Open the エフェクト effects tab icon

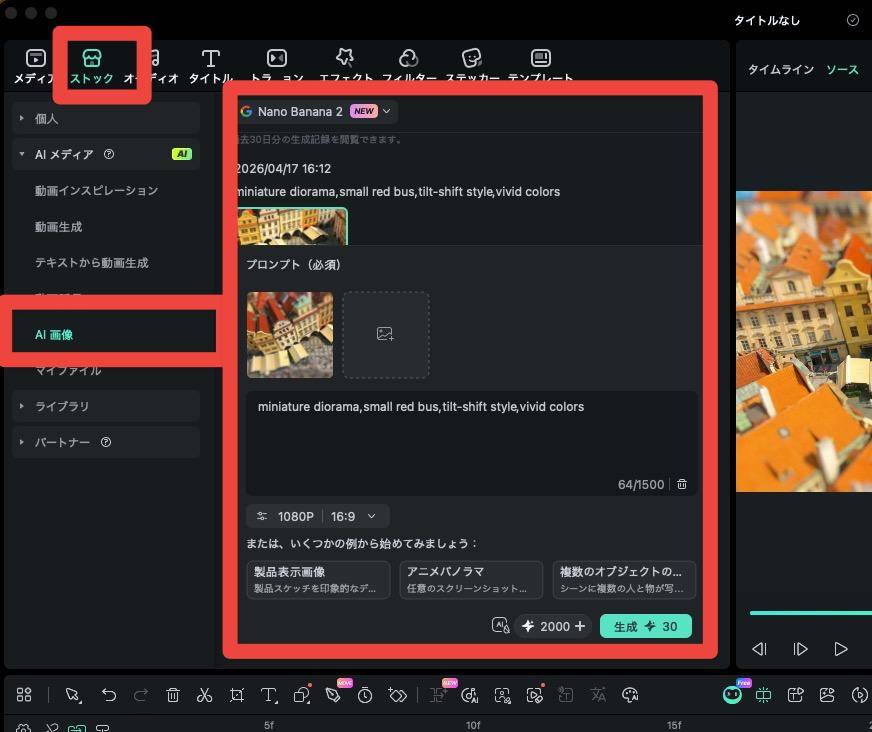pos(345,57)
